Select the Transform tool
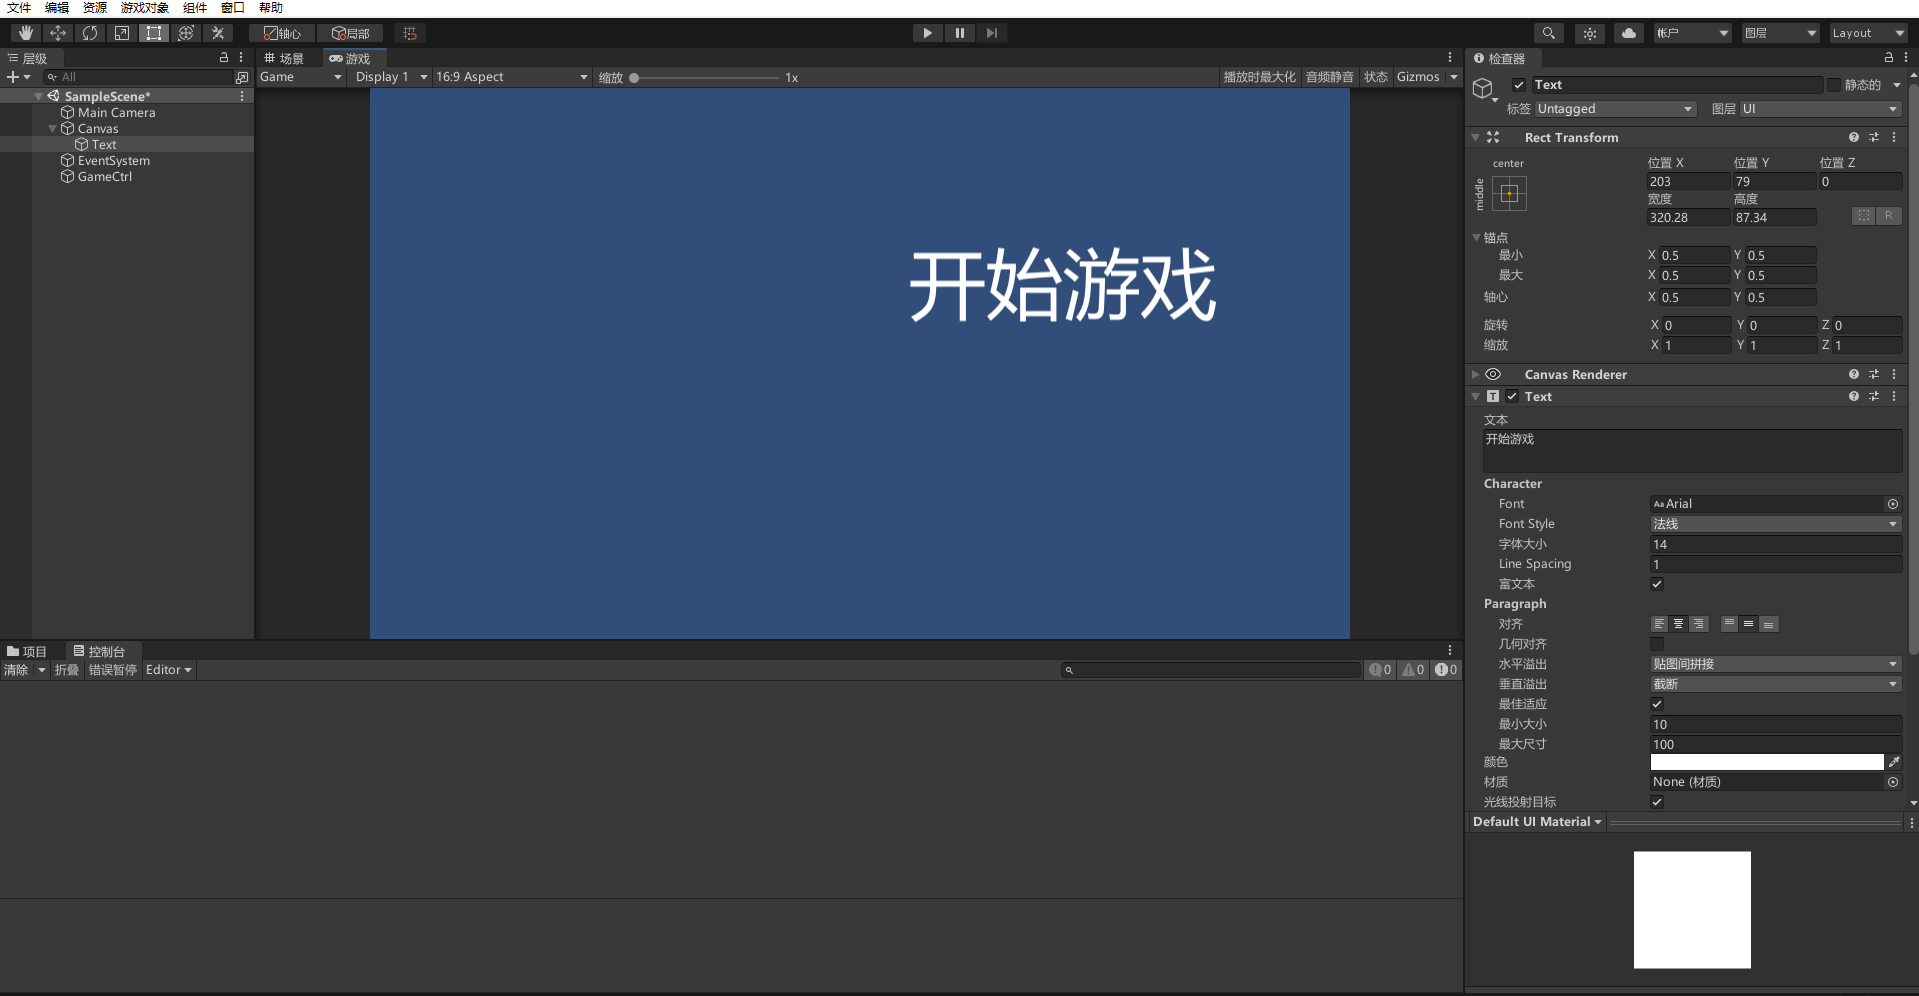 [x=185, y=33]
